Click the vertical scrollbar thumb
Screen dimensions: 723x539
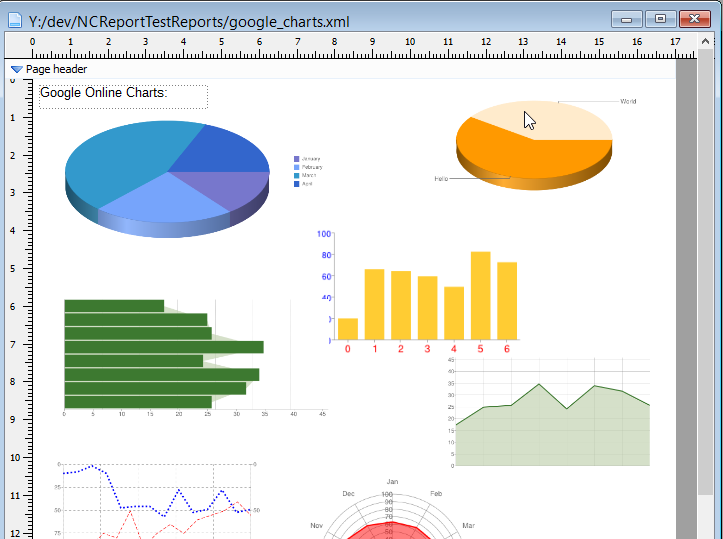tap(705, 272)
